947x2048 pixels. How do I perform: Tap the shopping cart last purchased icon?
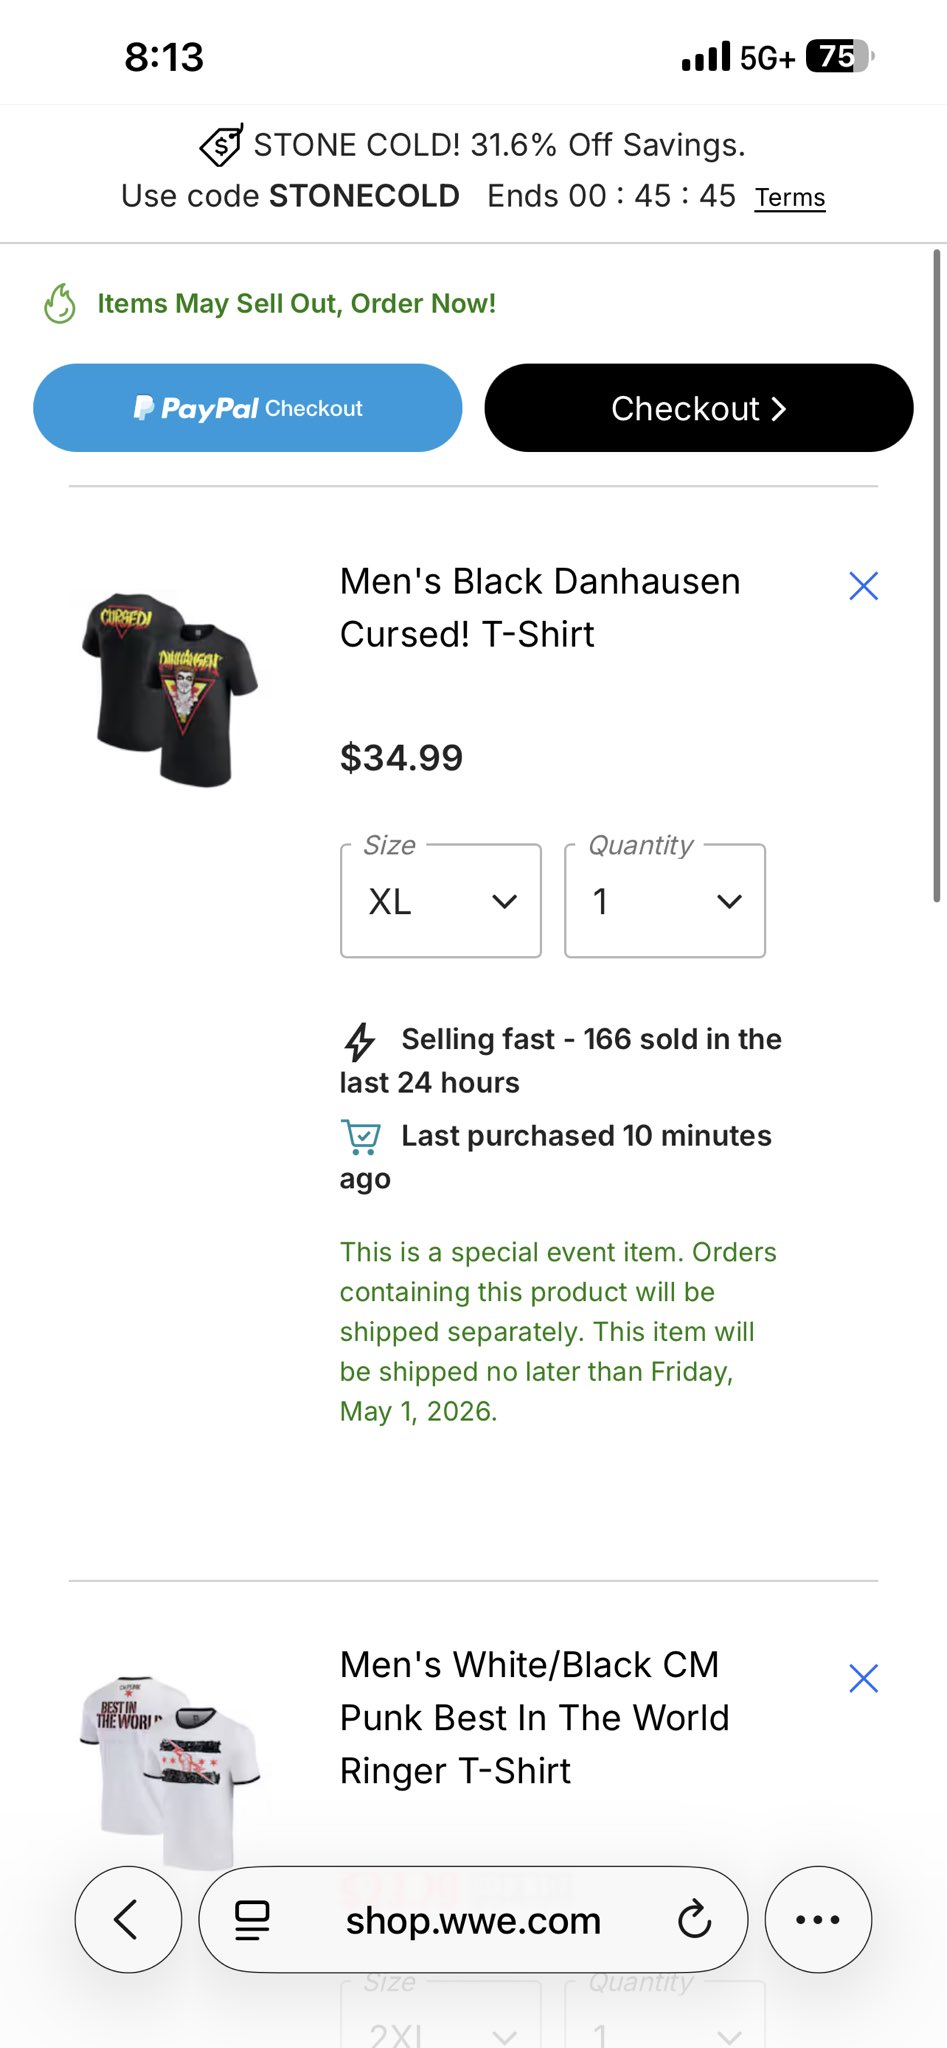pos(361,1137)
